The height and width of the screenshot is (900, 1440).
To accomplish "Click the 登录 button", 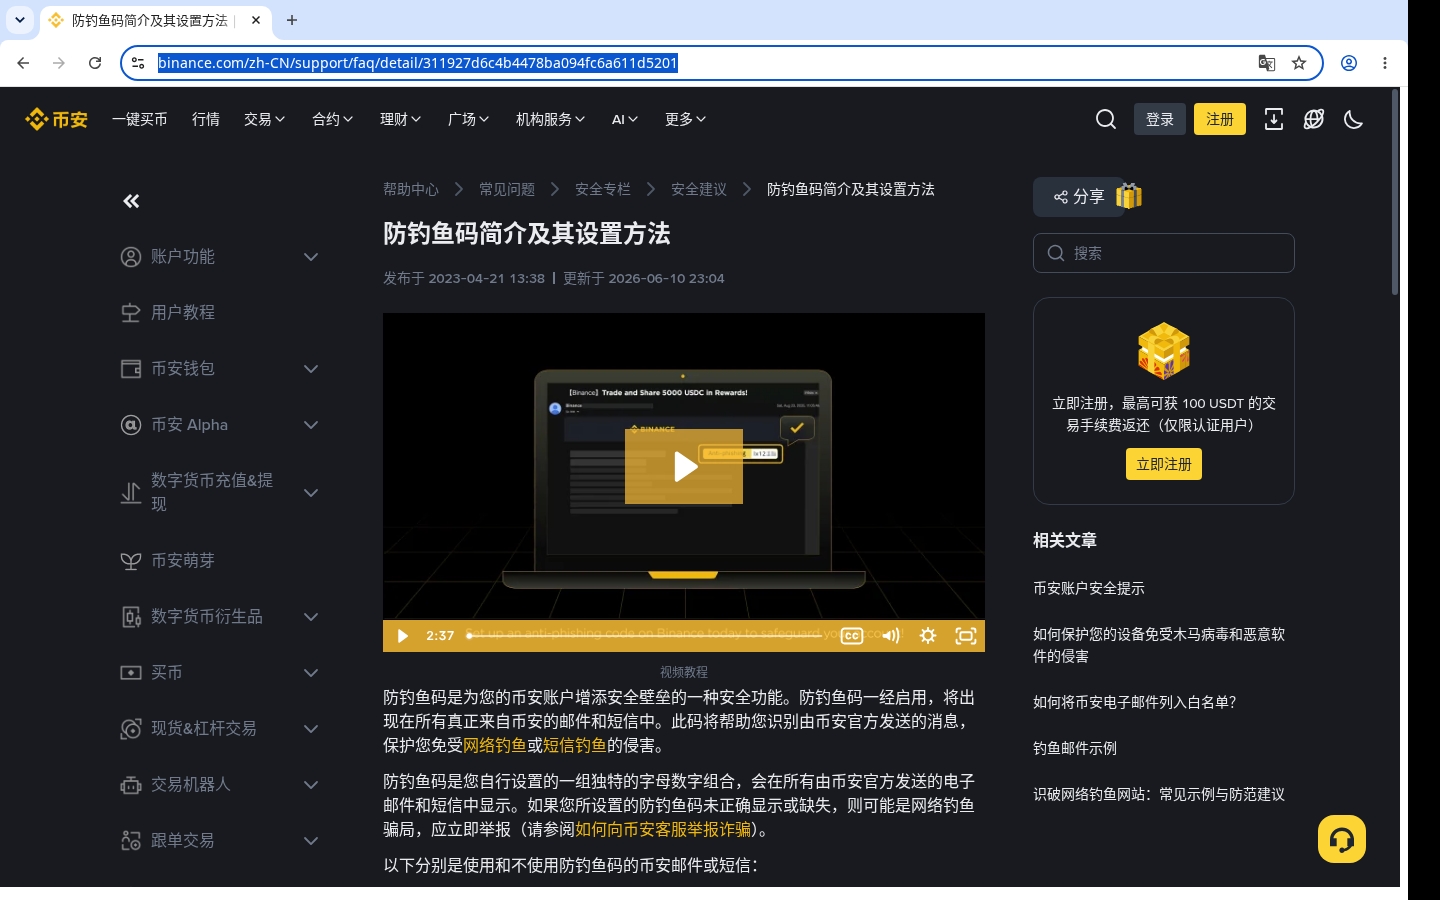I will point(1160,119).
